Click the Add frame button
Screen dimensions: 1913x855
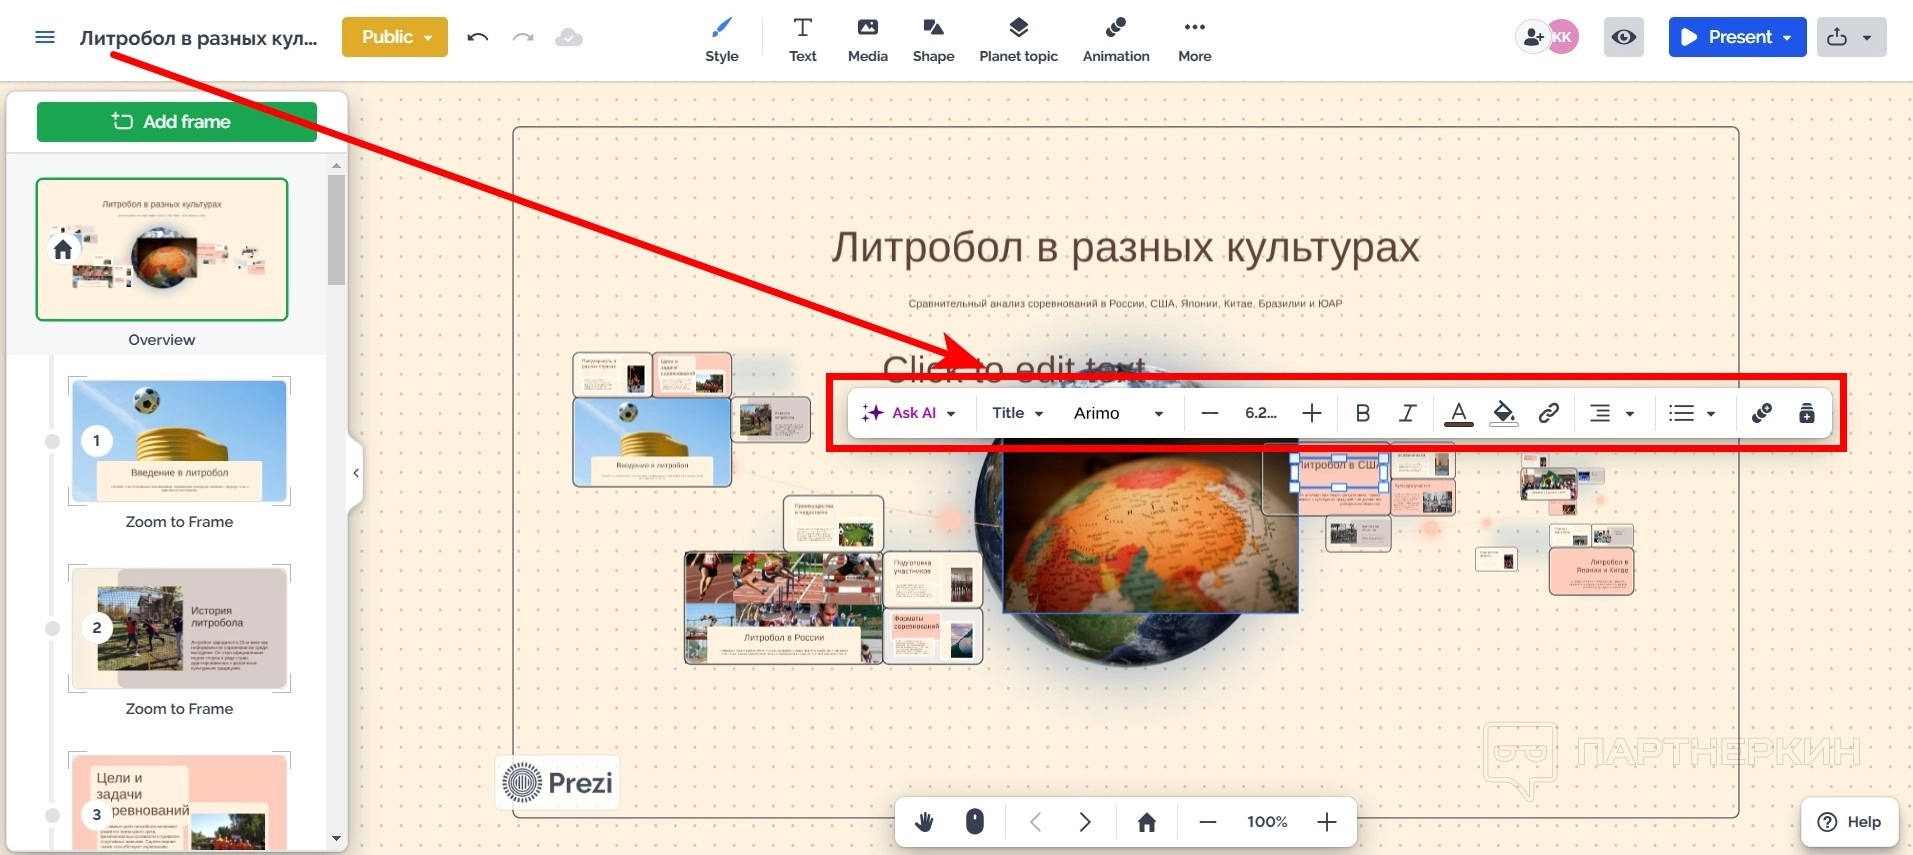tap(177, 122)
